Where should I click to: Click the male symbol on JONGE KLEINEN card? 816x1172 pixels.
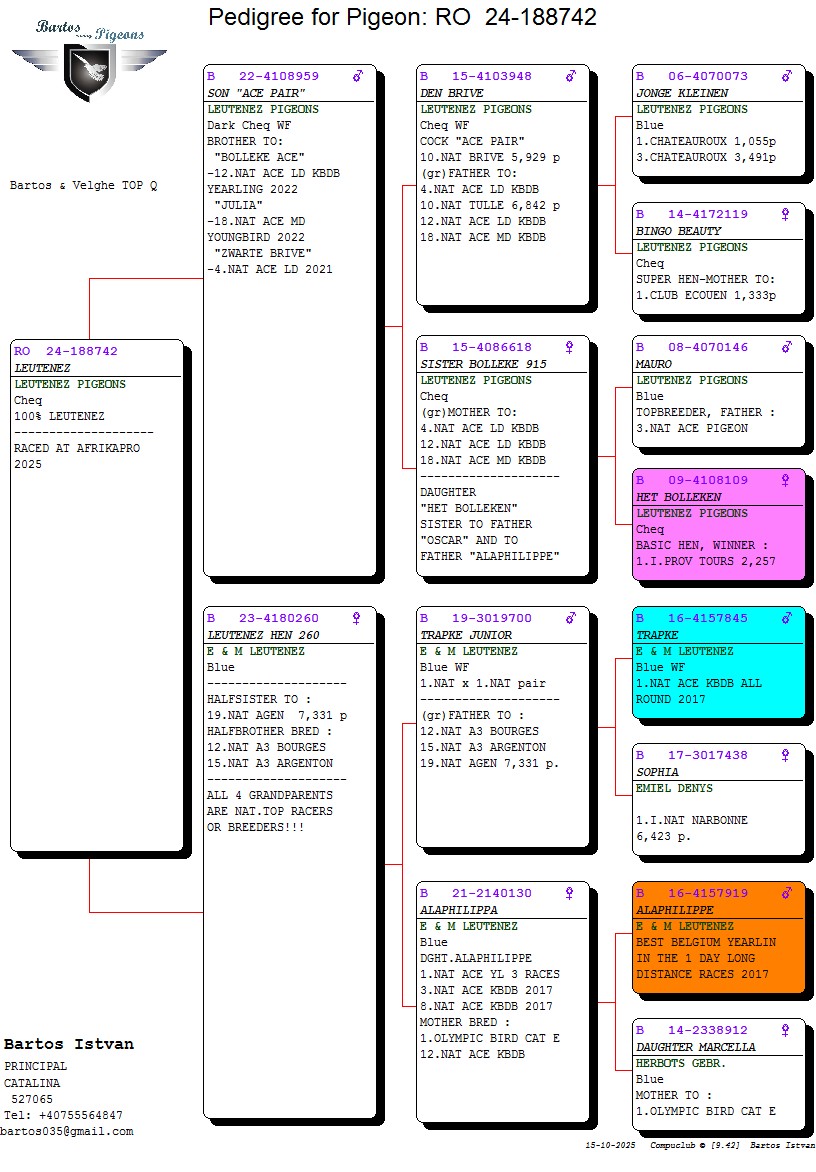click(x=786, y=76)
